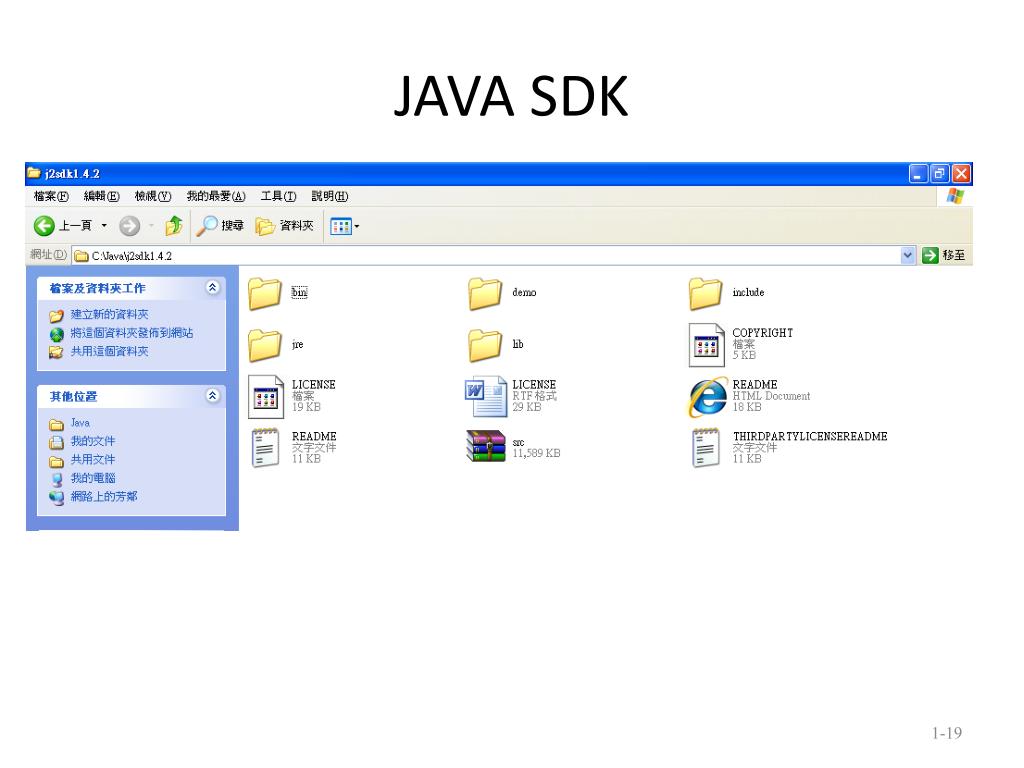The image size is (1024, 768).
Task: Open the demo folder icon
Action: coord(485,293)
